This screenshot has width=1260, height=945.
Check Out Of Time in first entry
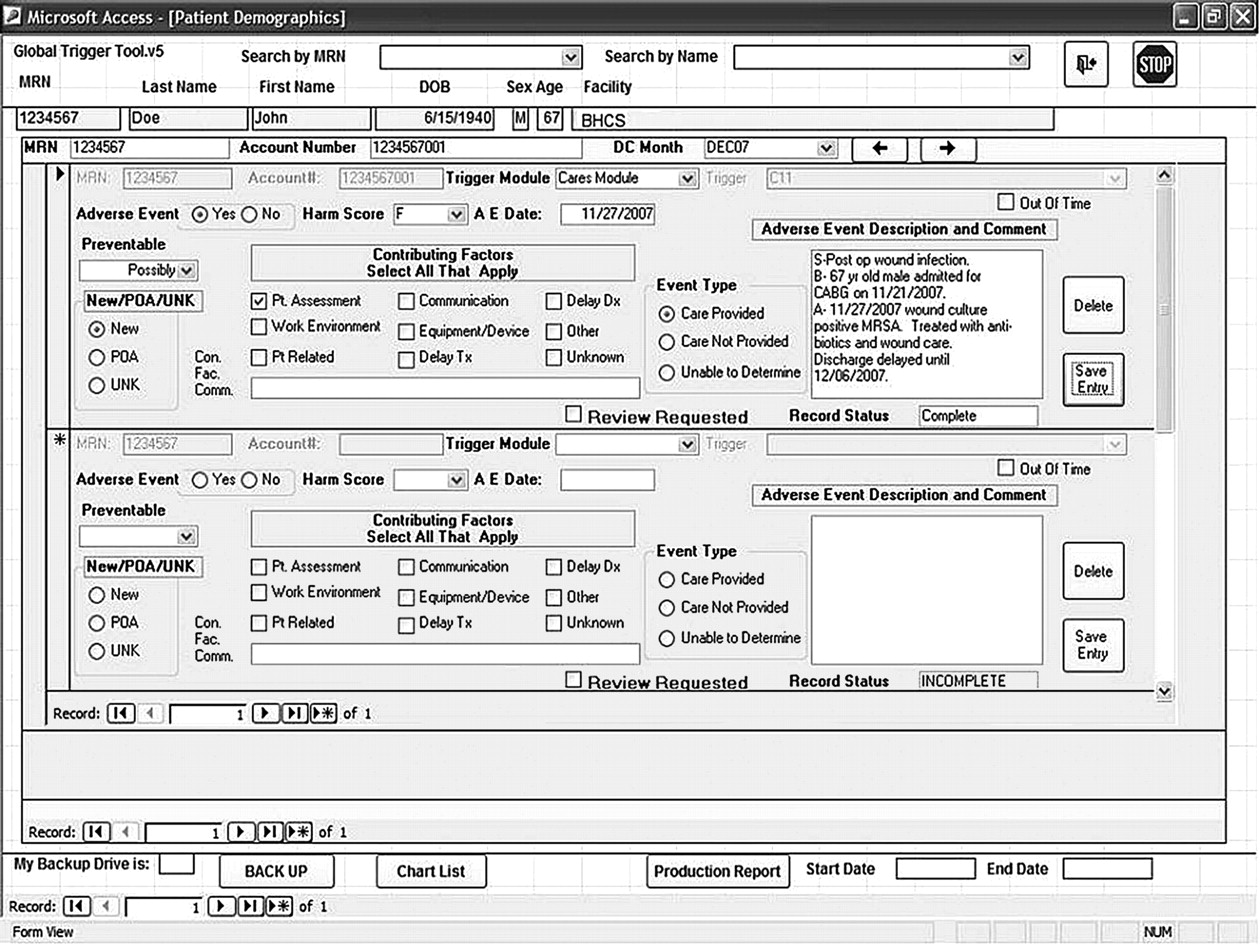click(1005, 202)
